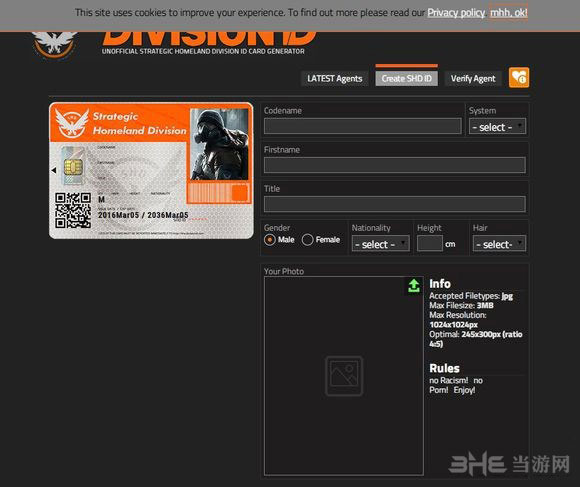
Task: Click the agent portrait on the ID card
Action: [x=219, y=144]
